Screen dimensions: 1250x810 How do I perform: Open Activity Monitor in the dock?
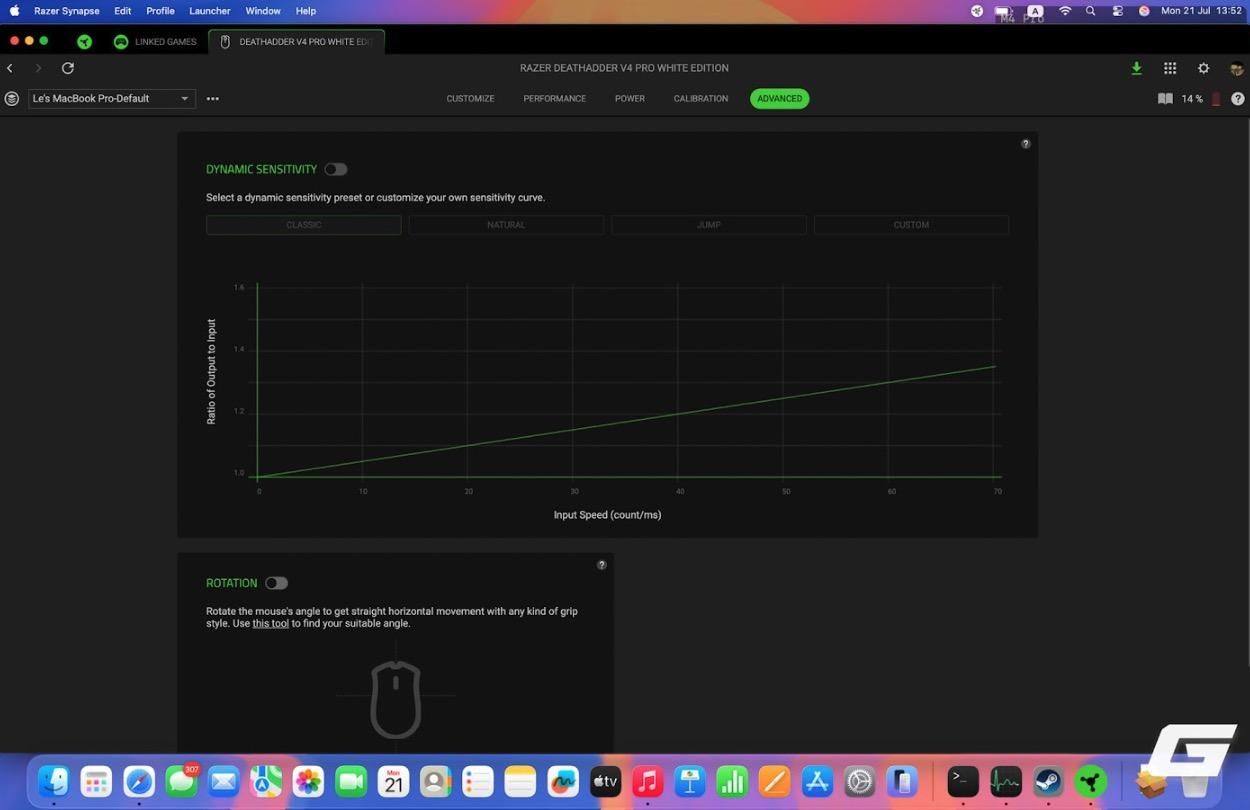tap(1006, 781)
